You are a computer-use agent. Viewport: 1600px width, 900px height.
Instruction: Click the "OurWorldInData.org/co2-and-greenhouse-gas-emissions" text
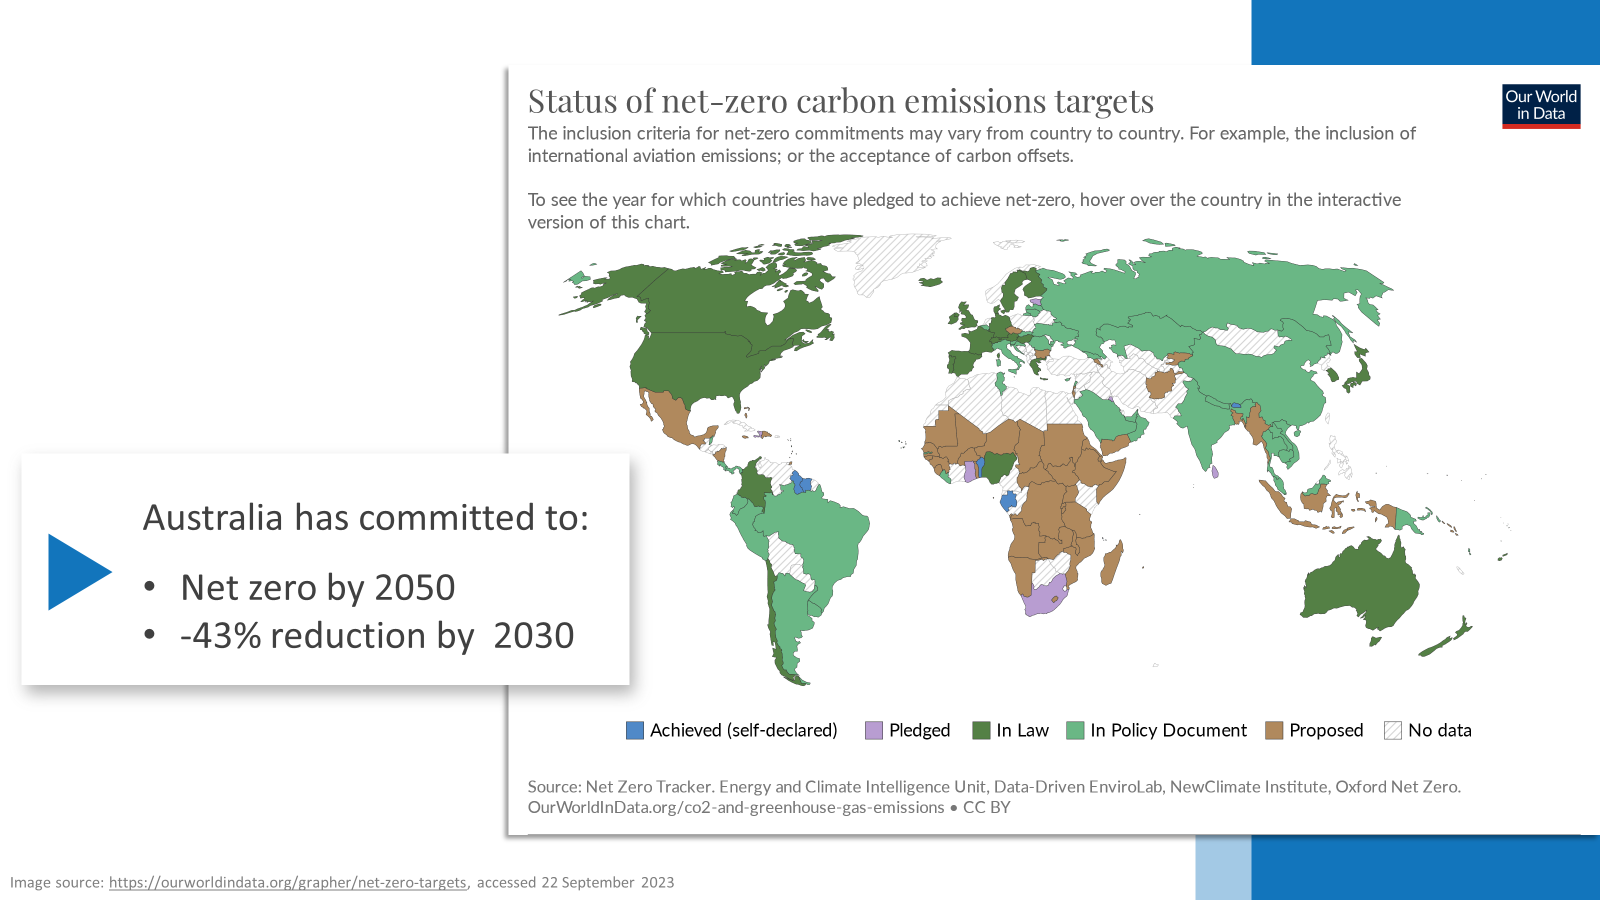tap(736, 807)
